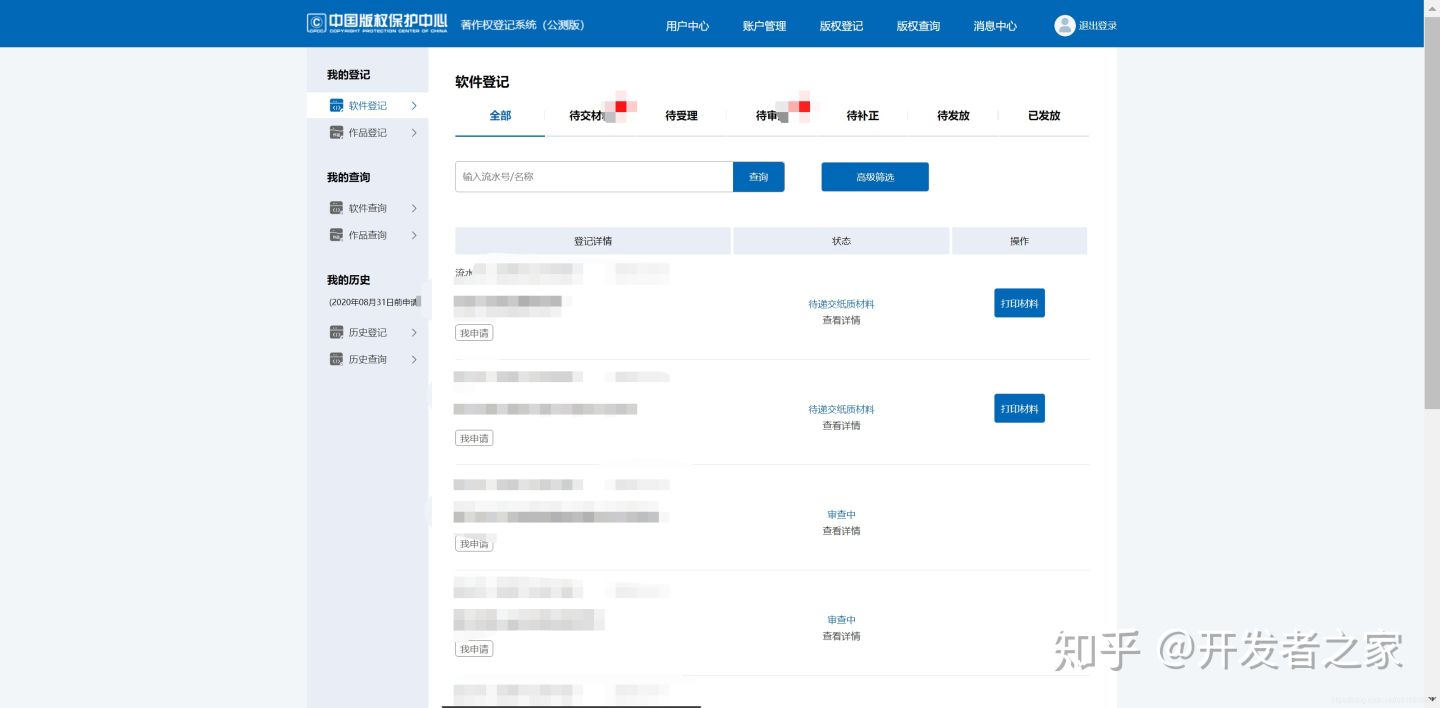Click the China Copyright Protection Center logo

click(x=377, y=24)
